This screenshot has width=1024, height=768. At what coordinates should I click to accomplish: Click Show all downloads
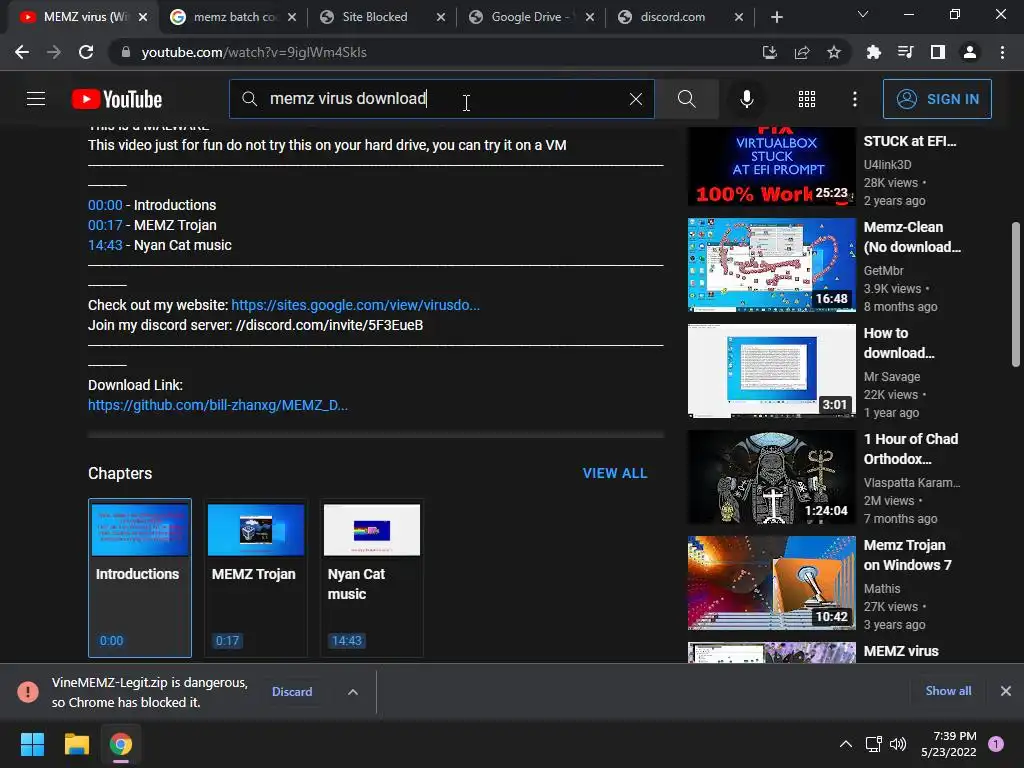(x=948, y=691)
